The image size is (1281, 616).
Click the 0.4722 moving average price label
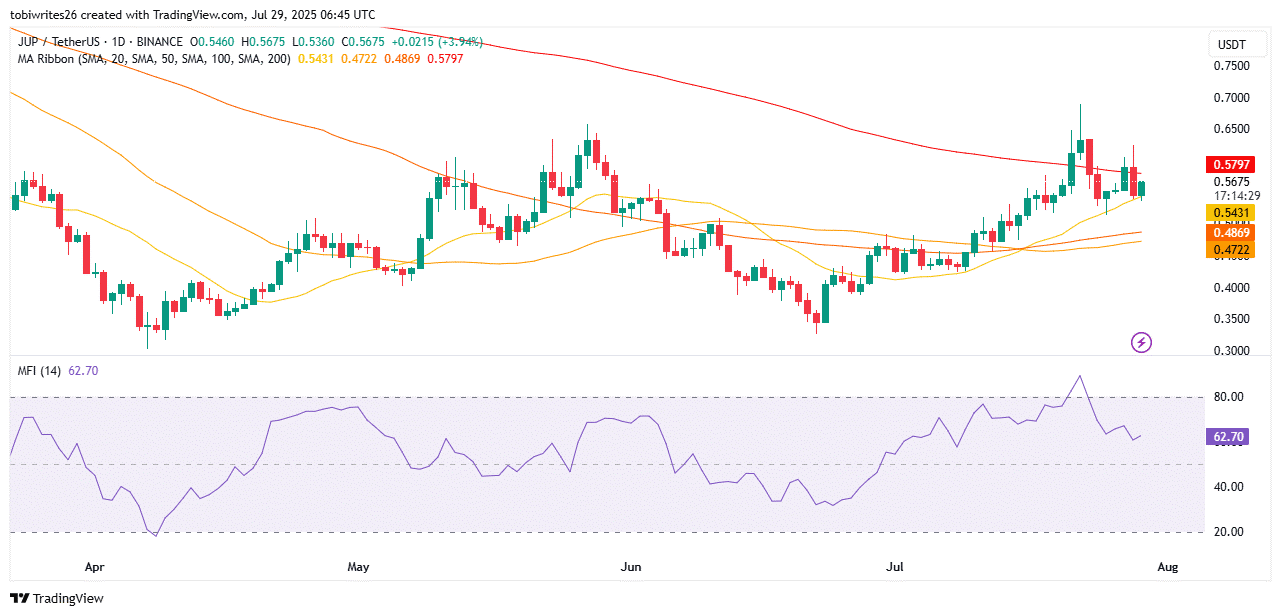(x=1231, y=249)
